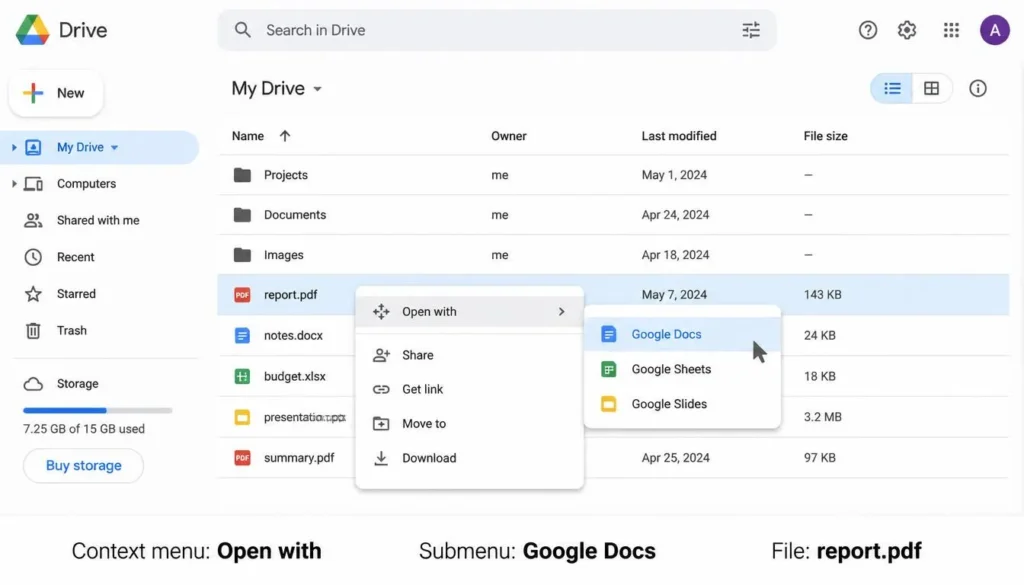The height and width of the screenshot is (585, 1024).
Task: Click the 3.2 MB file size cell
Action: tap(822, 417)
